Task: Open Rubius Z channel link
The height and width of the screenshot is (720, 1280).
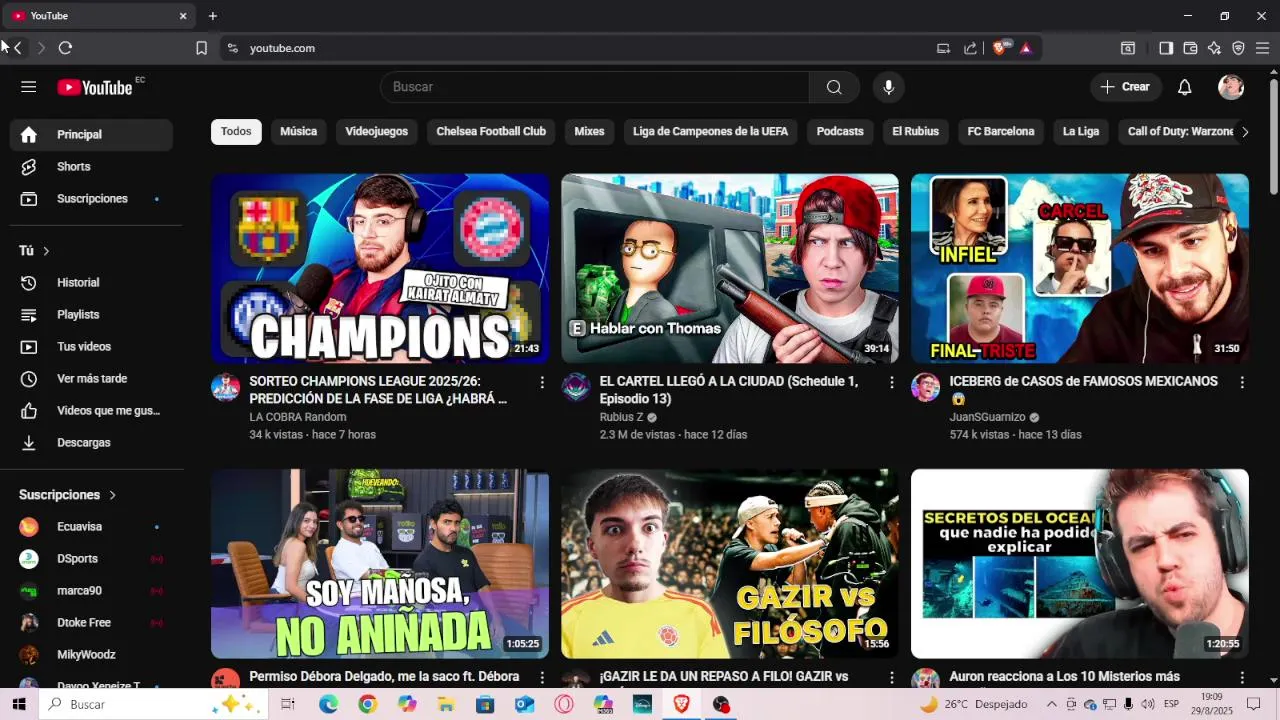Action: [621, 417]
